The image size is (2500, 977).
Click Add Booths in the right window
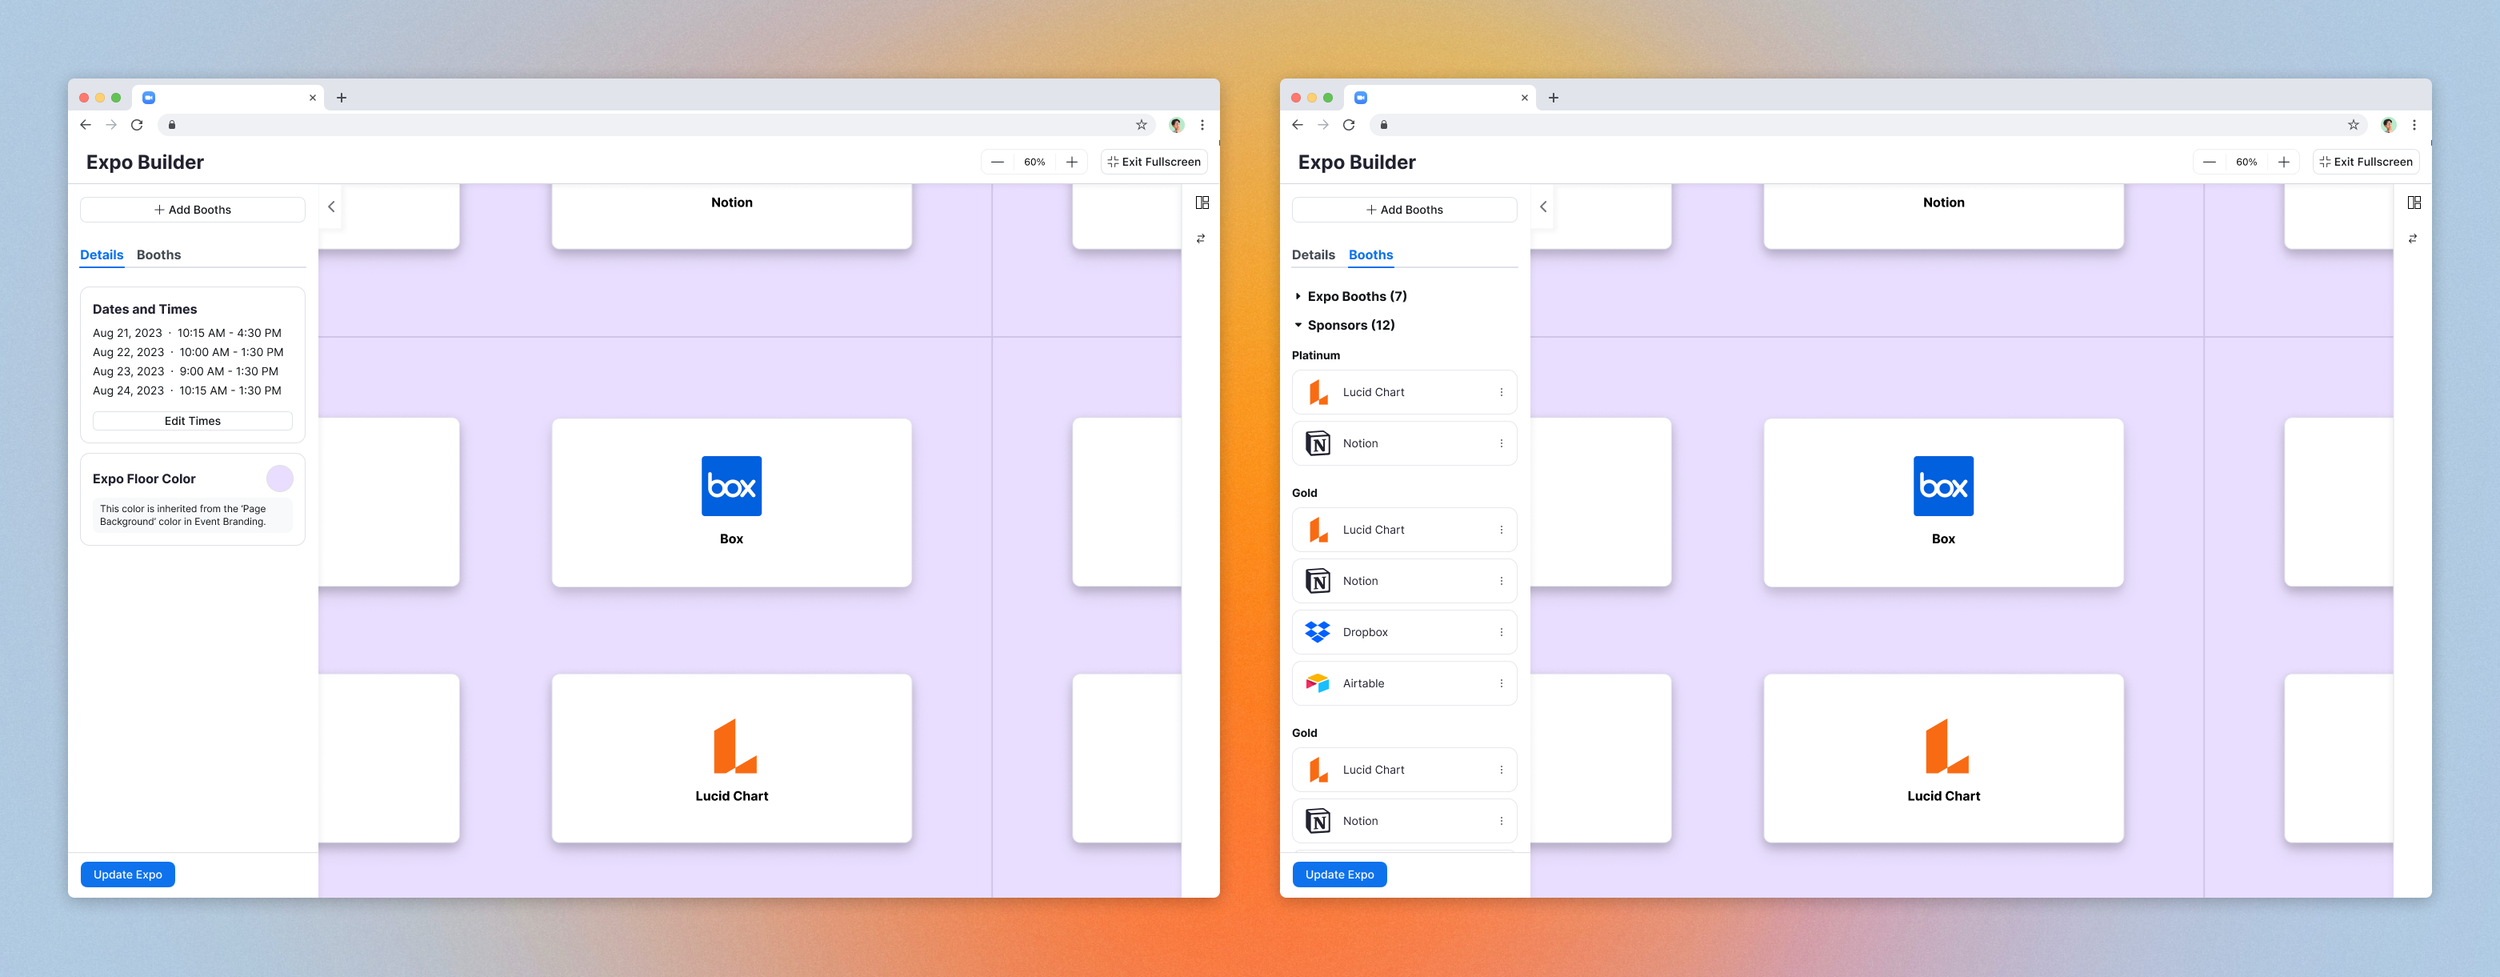1404,210
